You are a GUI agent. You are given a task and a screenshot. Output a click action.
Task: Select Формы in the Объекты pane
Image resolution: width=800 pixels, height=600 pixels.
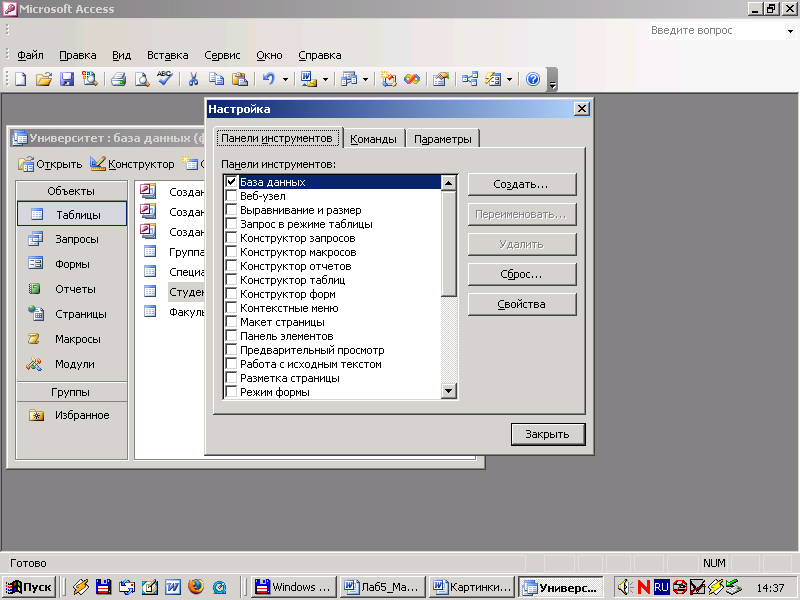(x=72, y=264)
